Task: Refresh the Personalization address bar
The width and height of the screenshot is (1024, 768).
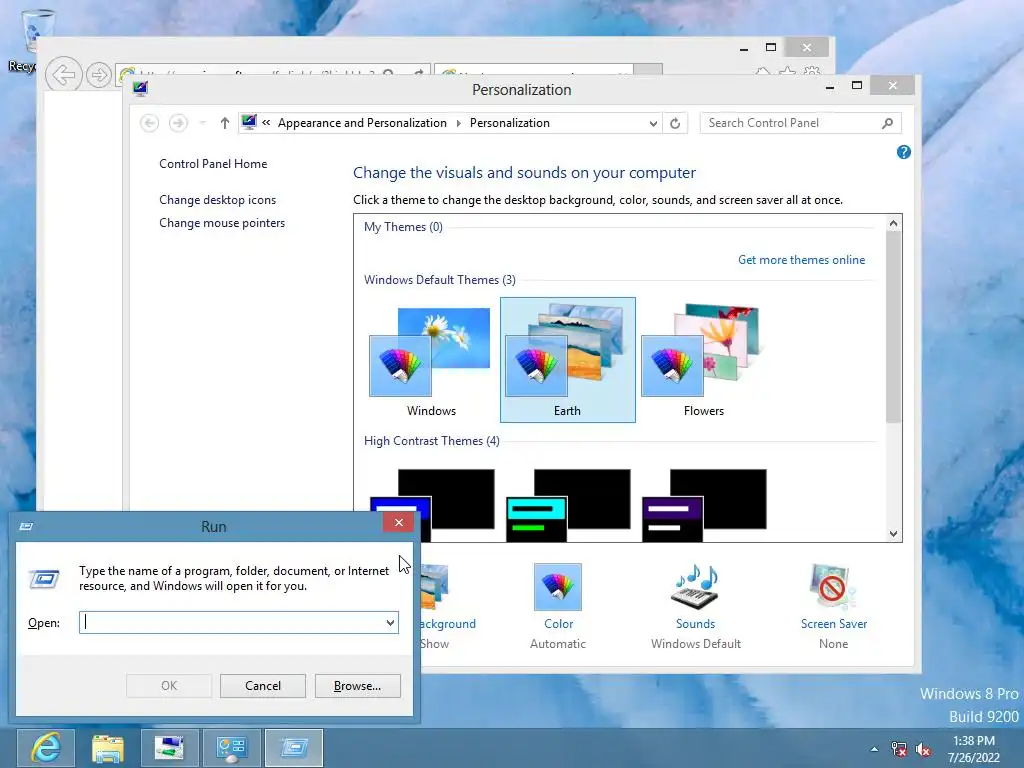Action: (x=675, y=123)
